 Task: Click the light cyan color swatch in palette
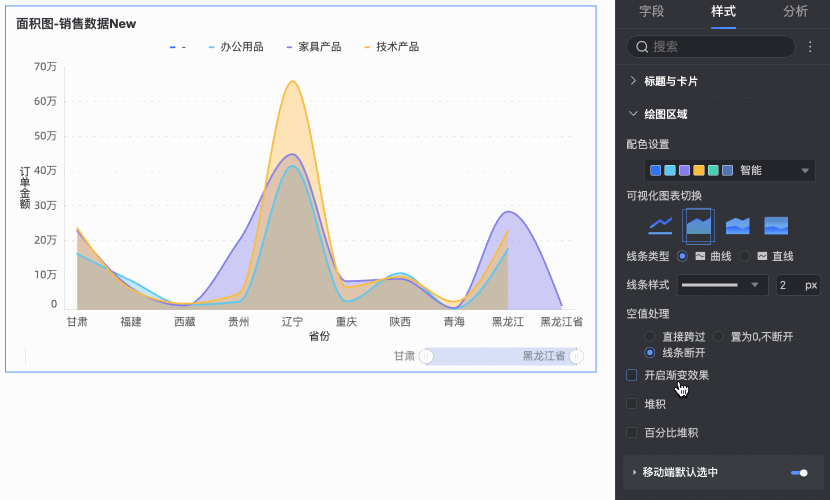click(670, 170)
